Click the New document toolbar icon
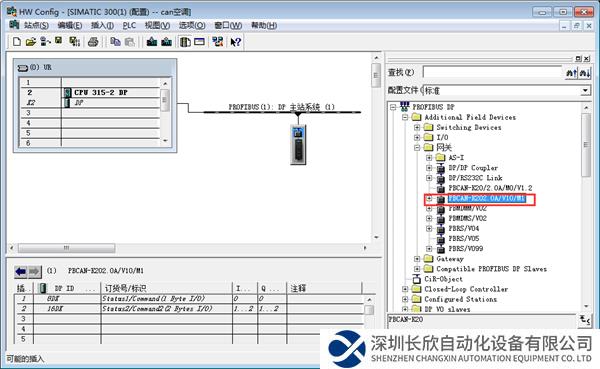Viewport: 600px width, 369px height. pos(17,42)
